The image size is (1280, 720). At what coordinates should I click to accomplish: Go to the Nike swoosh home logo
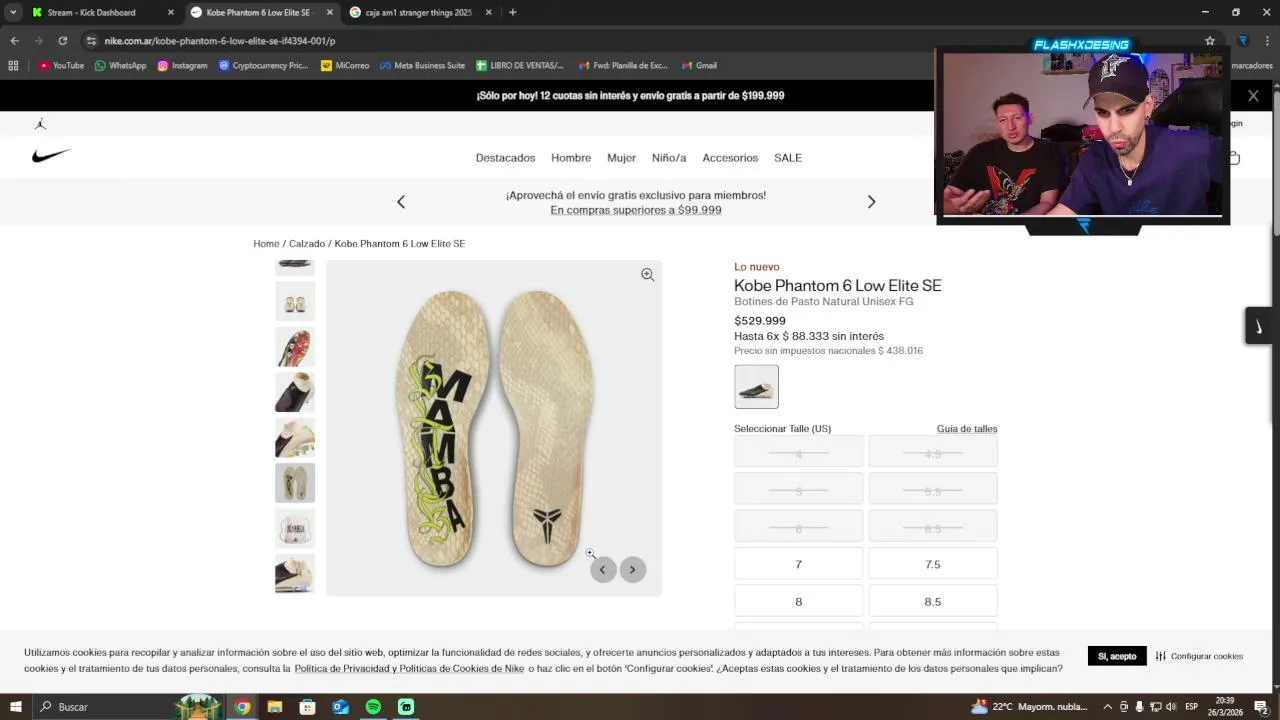51,156
